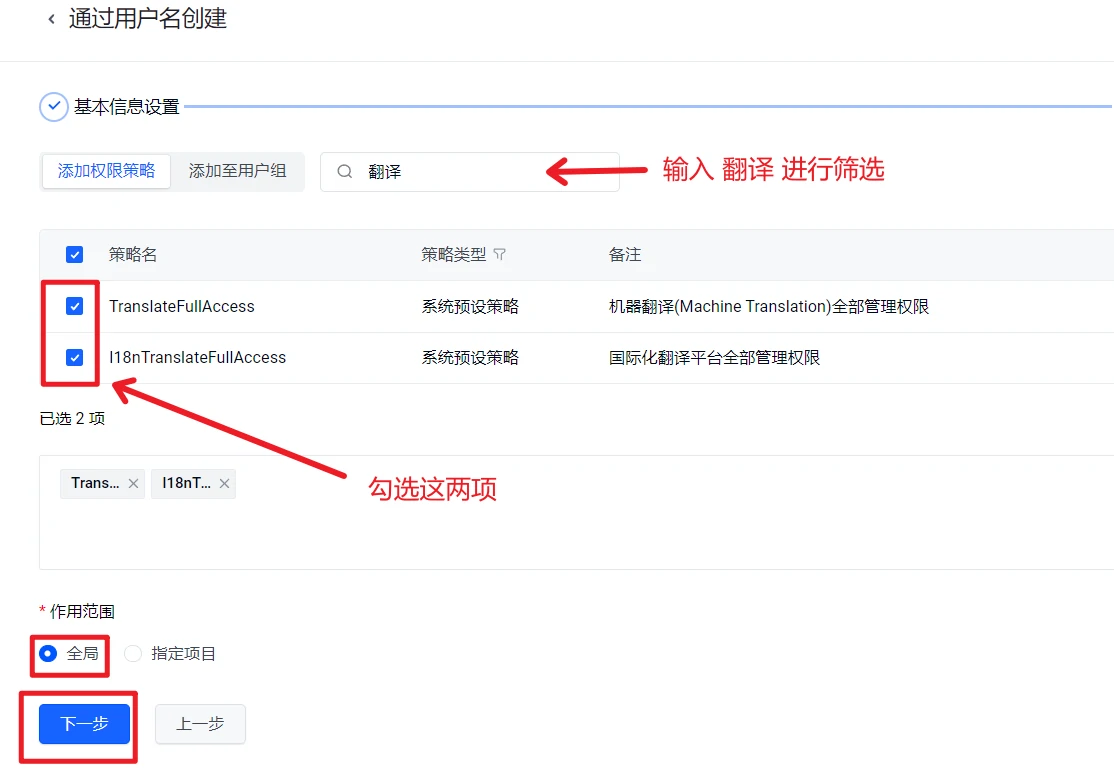The width and height of the screenshot is (1114, 776).
Task: Switch to the 添加权限策略 tab
Action: [x=106, y=171]
